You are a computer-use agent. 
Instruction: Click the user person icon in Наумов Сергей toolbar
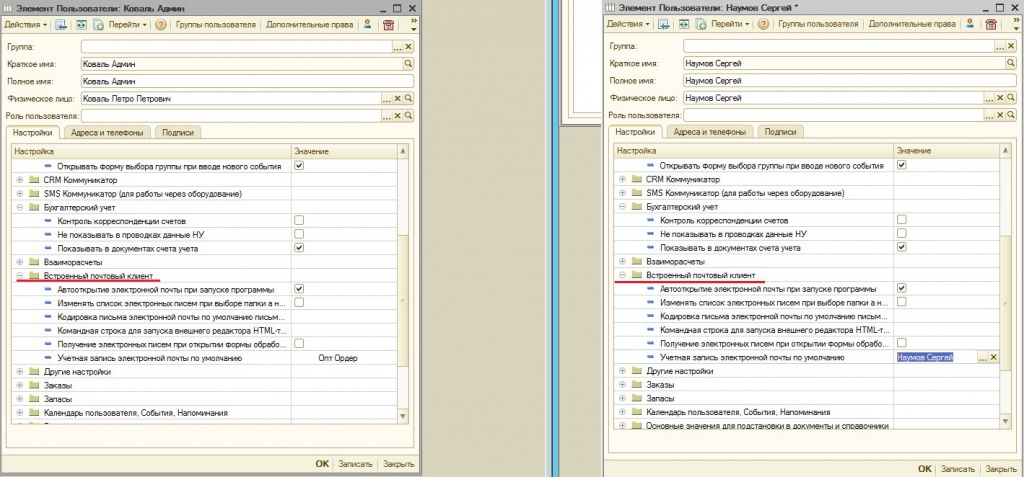[x=970, y=25]
